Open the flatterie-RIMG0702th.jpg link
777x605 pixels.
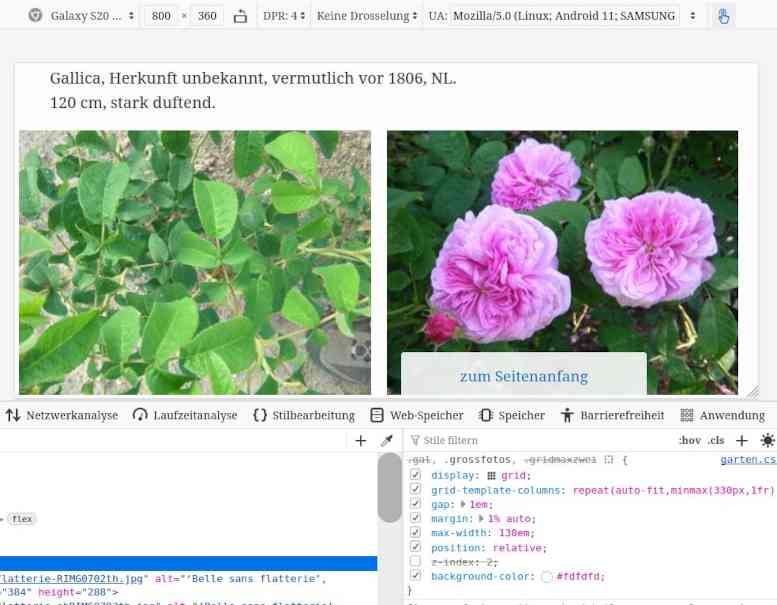(71, 579)
